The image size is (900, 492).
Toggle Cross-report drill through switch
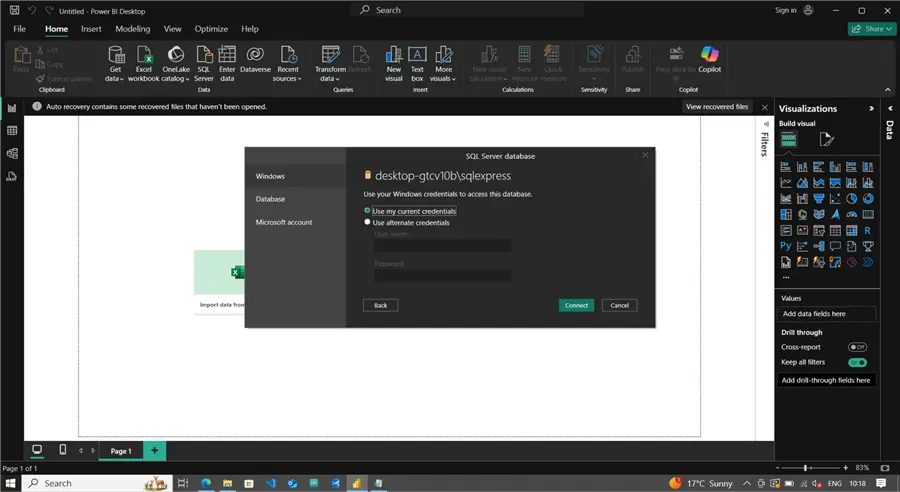pos(858,347)
